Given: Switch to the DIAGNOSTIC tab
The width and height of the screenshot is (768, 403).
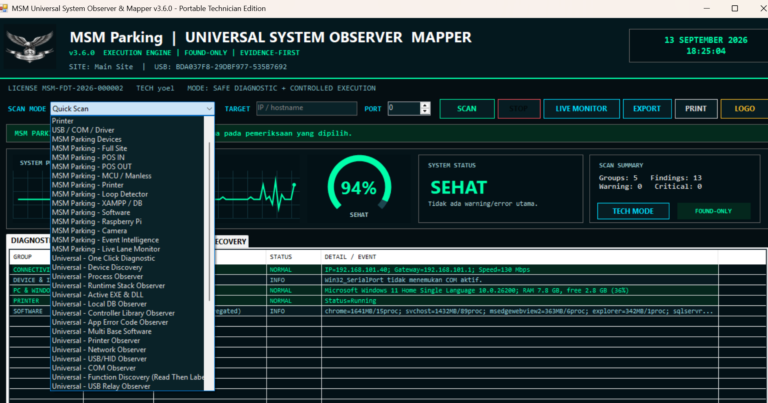Looking at the screenshot, I should (30, 240).
